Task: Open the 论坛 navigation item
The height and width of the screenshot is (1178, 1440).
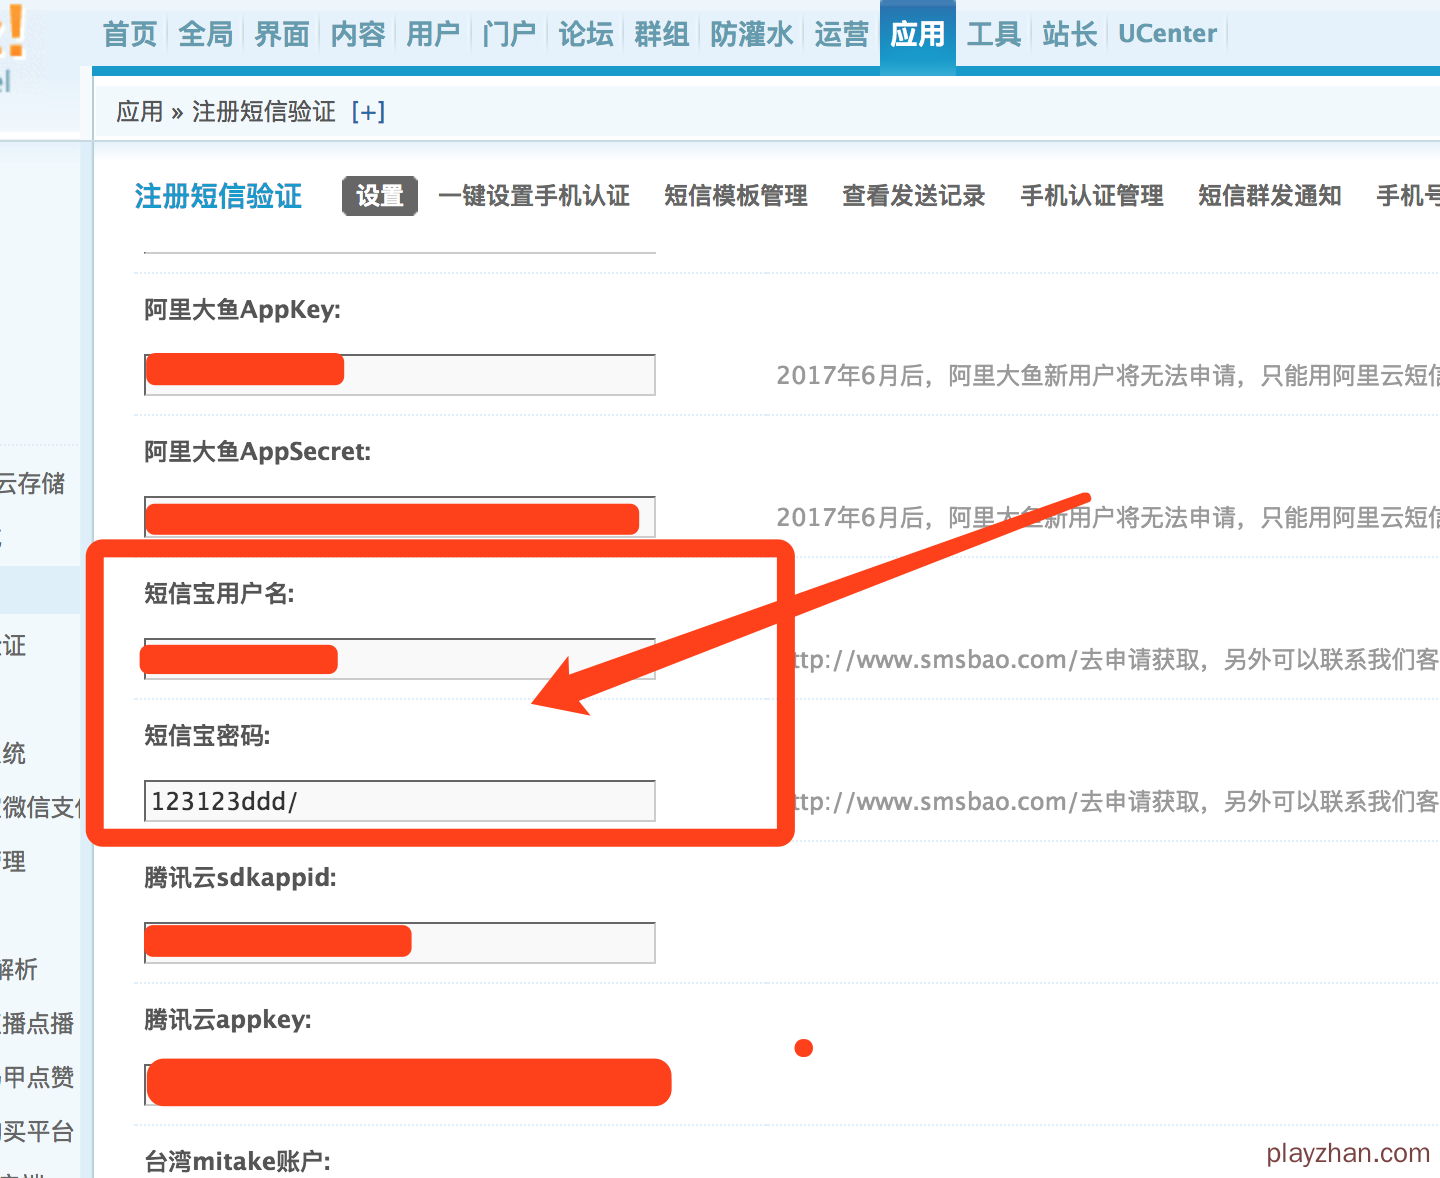Action: [x=585, y=34]
